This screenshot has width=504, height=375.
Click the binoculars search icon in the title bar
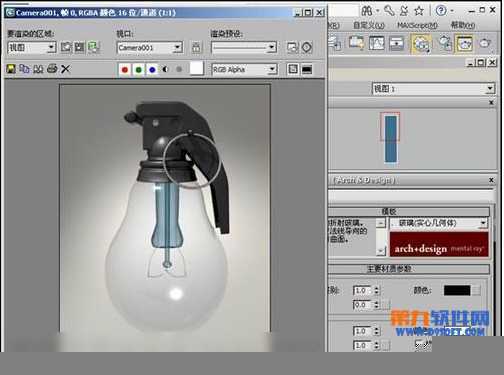click(367, 11)
